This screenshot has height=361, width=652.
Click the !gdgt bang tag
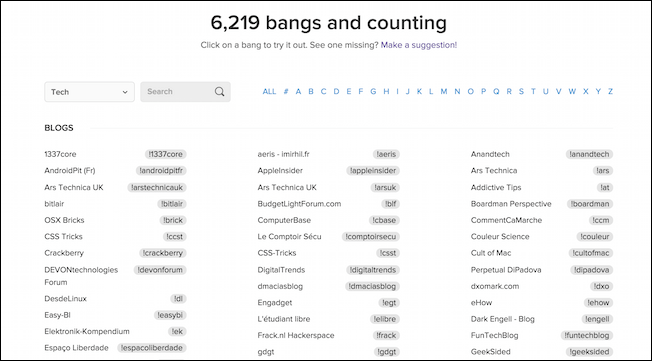point(387,352)
